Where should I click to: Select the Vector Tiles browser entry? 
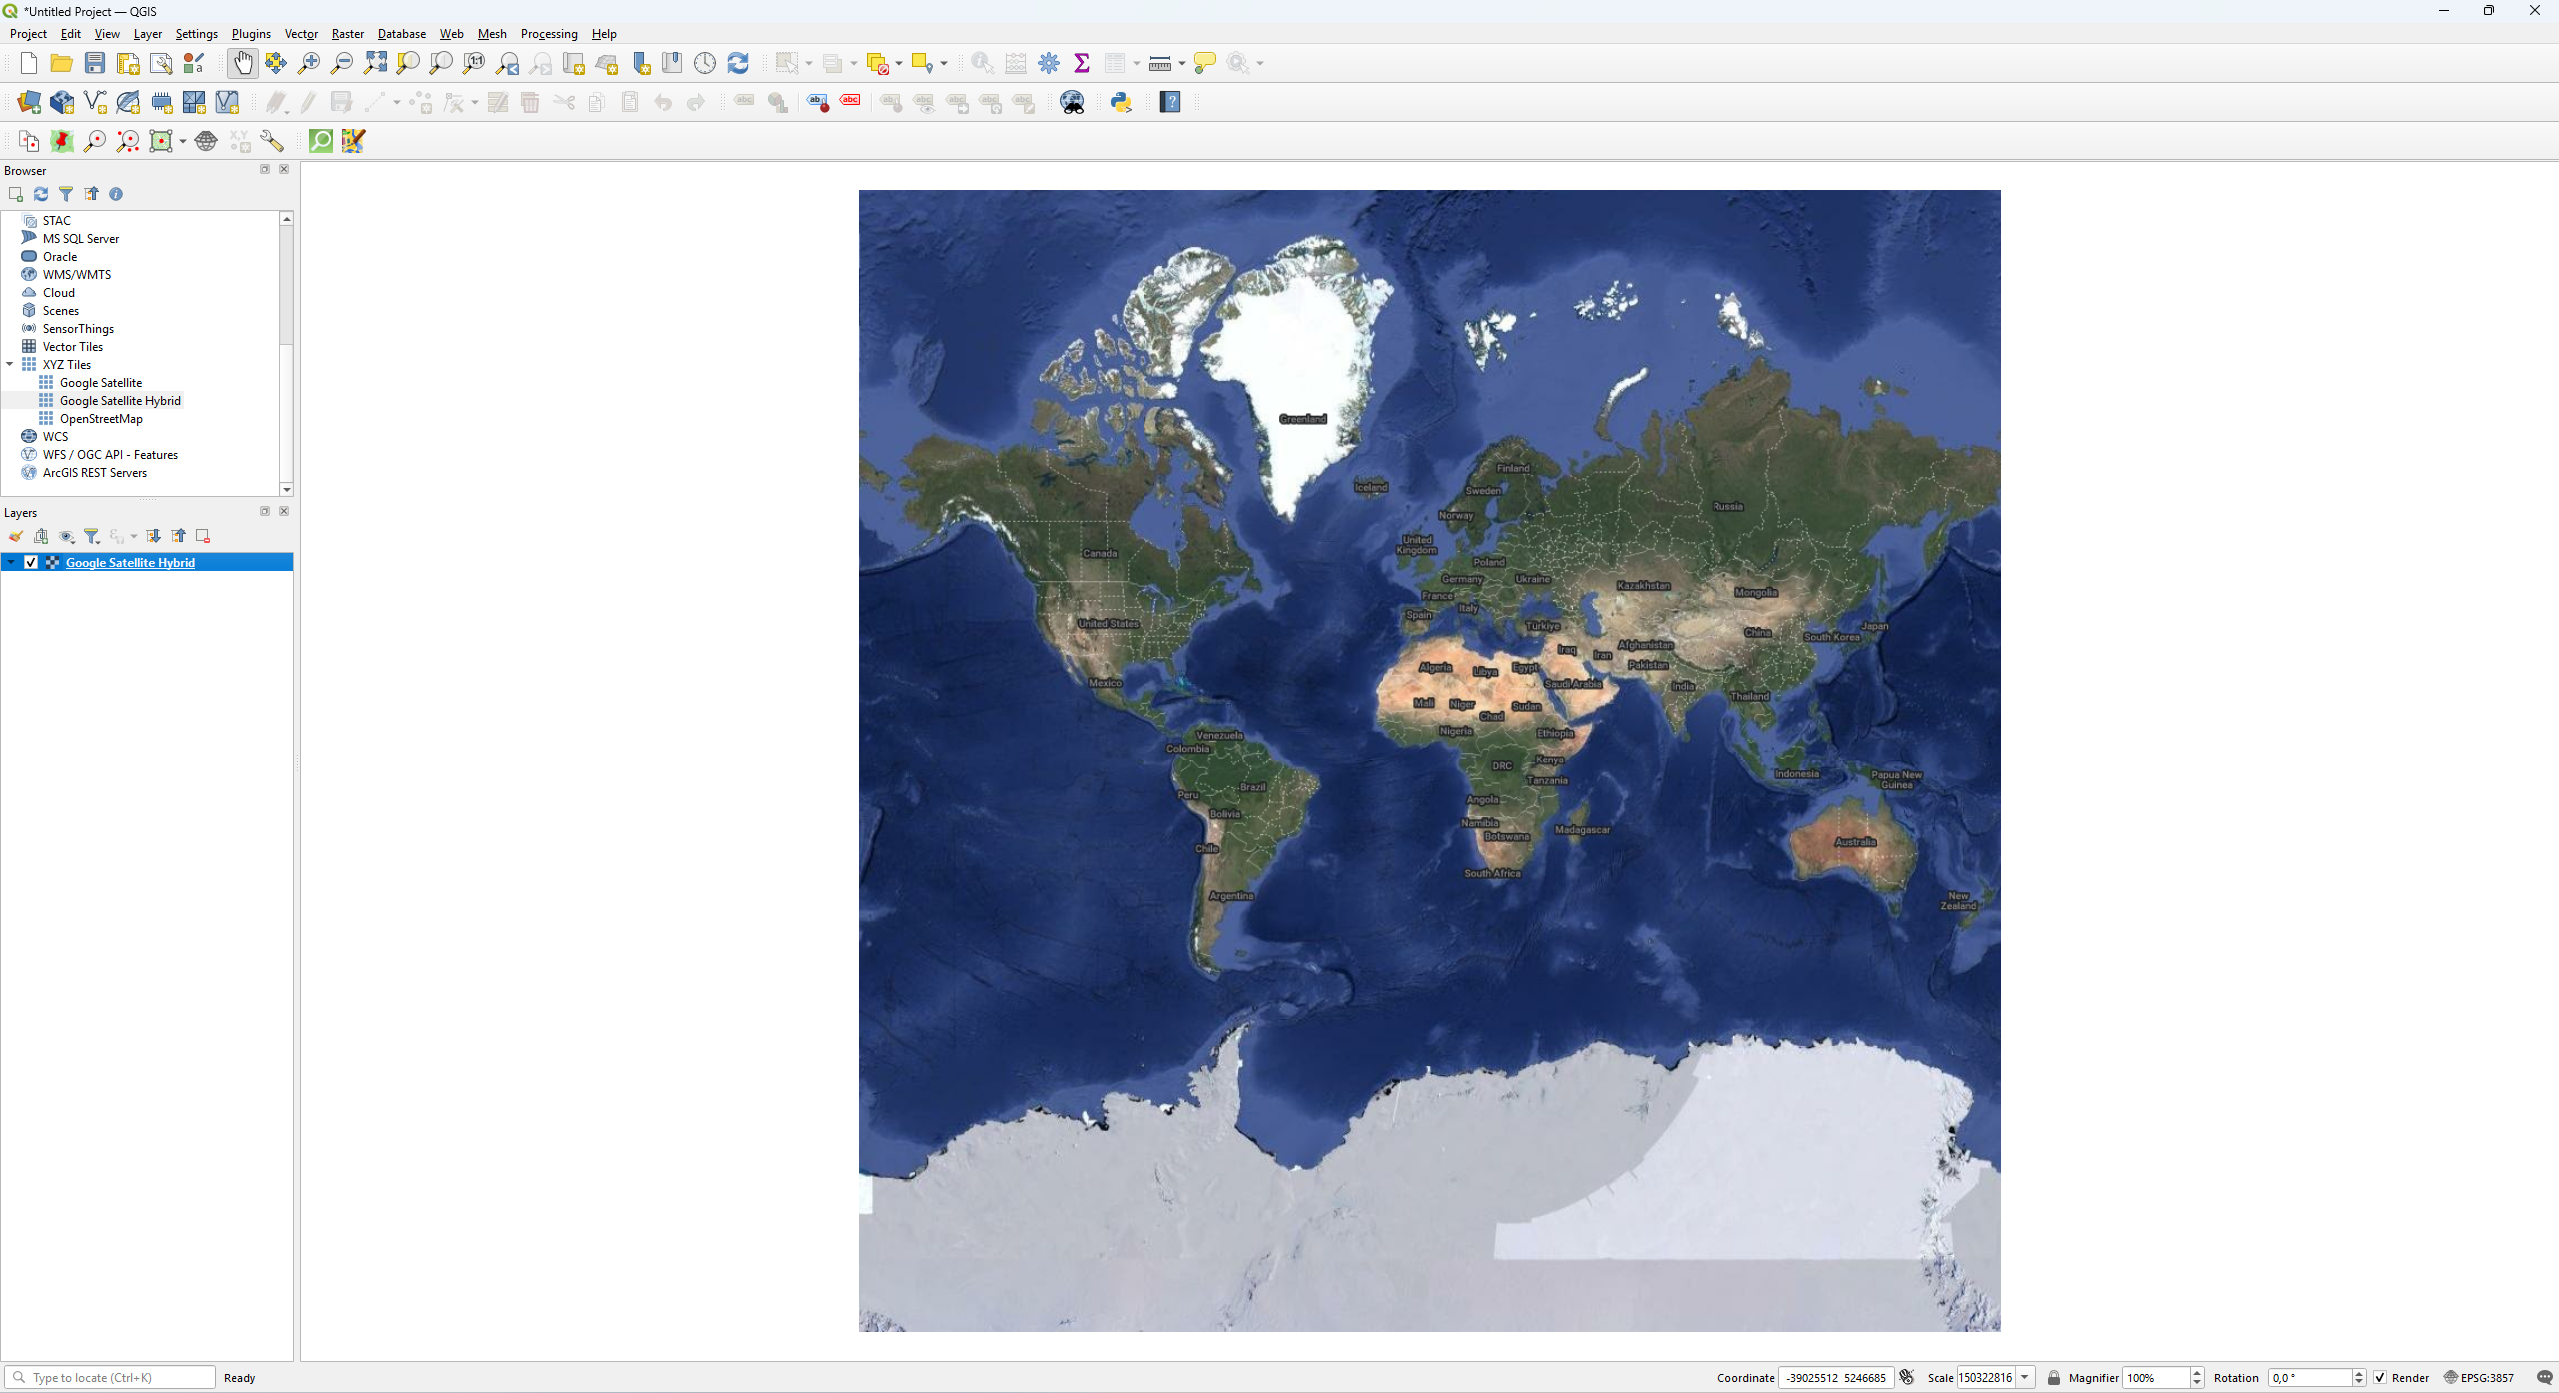(x=73, y=347)
